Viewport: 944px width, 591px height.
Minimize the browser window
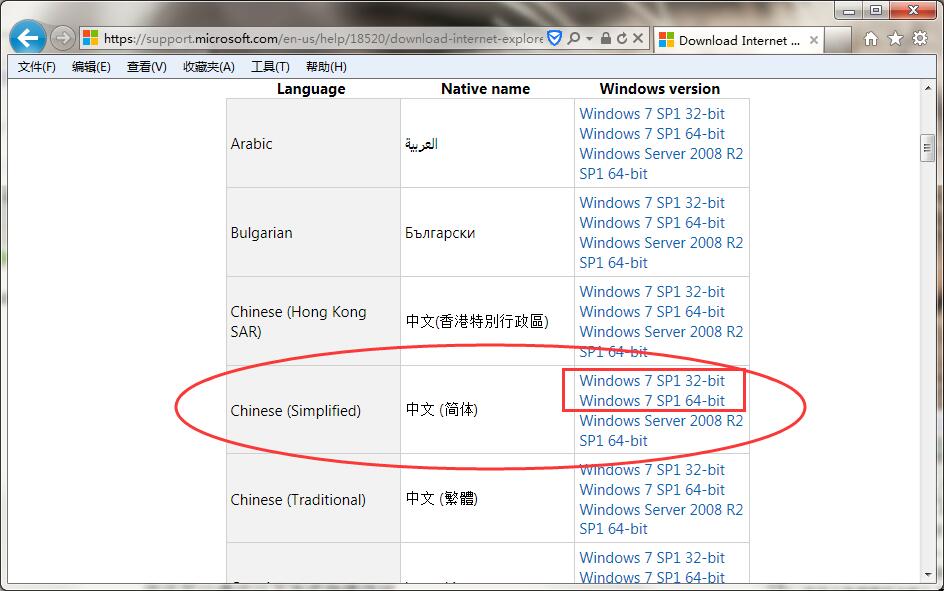(849, 10)
